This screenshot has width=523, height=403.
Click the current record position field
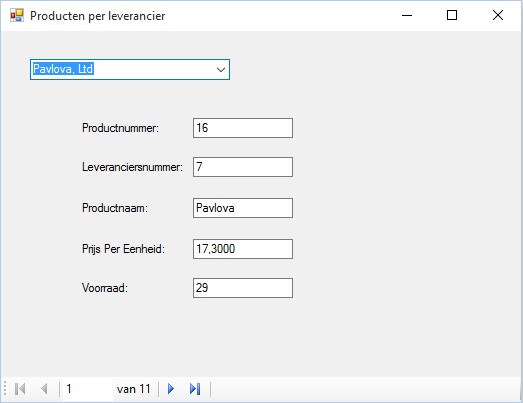pos(88,389)
